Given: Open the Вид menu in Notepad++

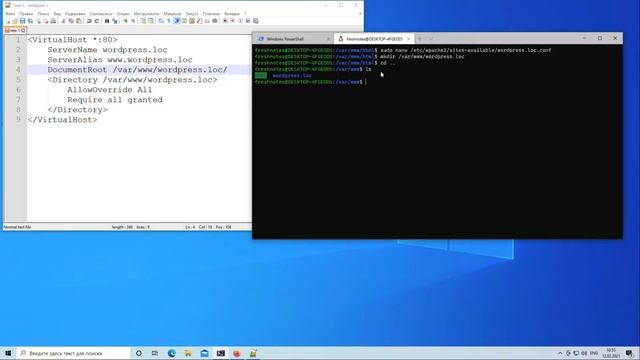Looking at the screenshot, I should pyautogui.click(x=57, y=14).
